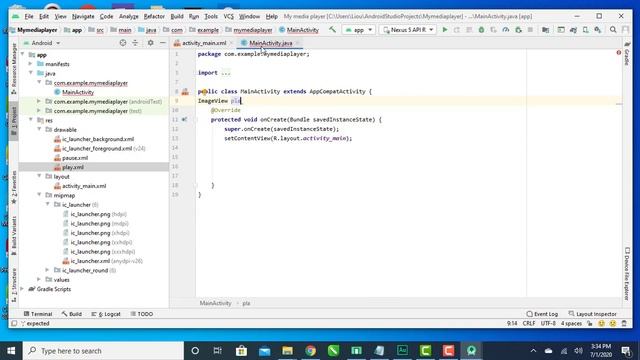This screenshot has height=360, width=640.
Task: Click CRLF line separator in status bar
Action: pos(529,323)
